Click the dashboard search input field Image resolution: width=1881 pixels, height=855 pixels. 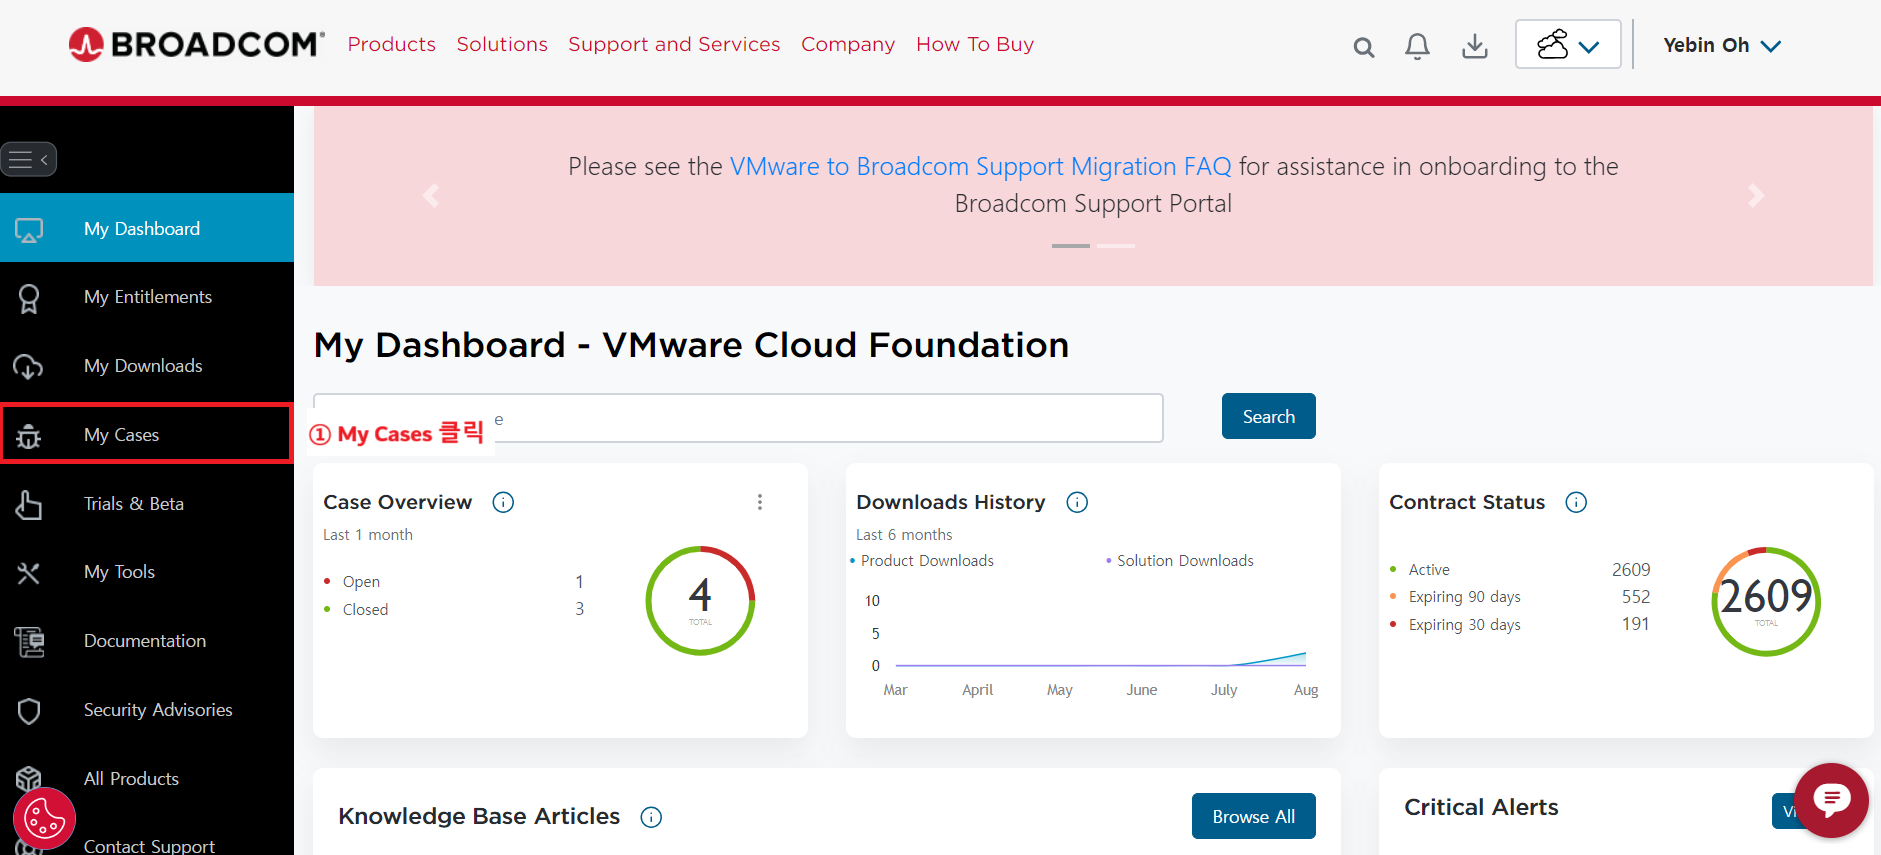point(820,418)
